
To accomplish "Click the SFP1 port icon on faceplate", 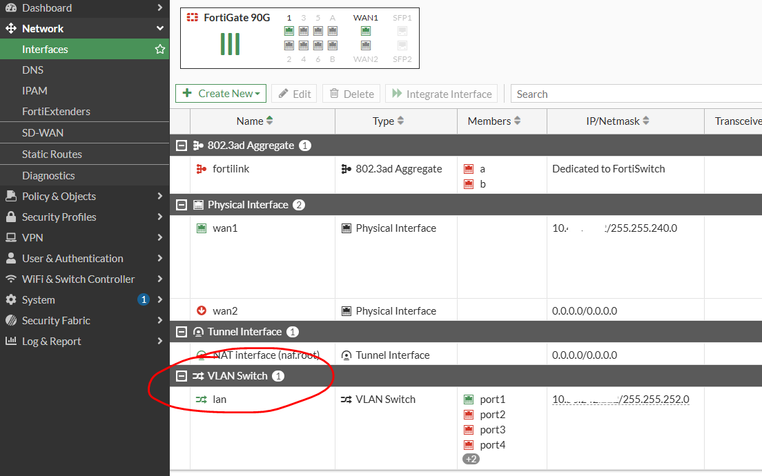I will tap(402, 31).
